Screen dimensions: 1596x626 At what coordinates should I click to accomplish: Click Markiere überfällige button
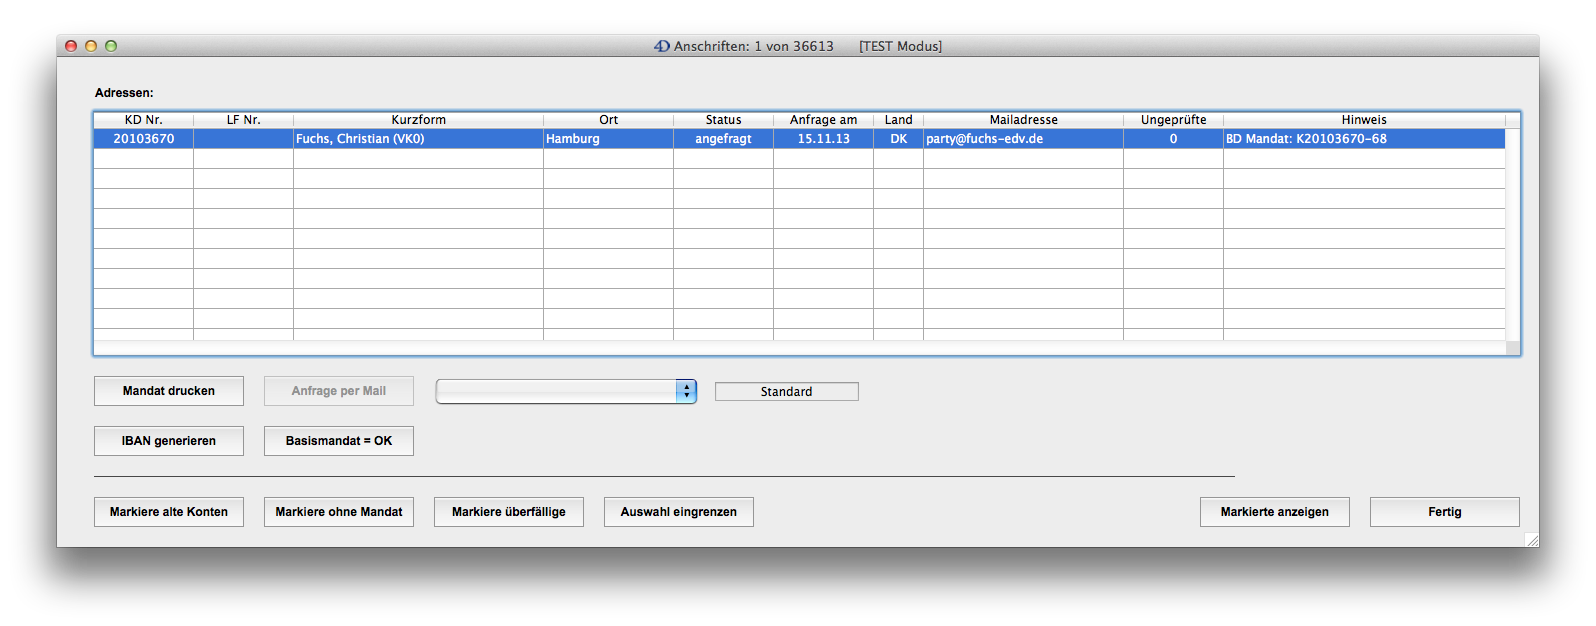click(508, 512)
